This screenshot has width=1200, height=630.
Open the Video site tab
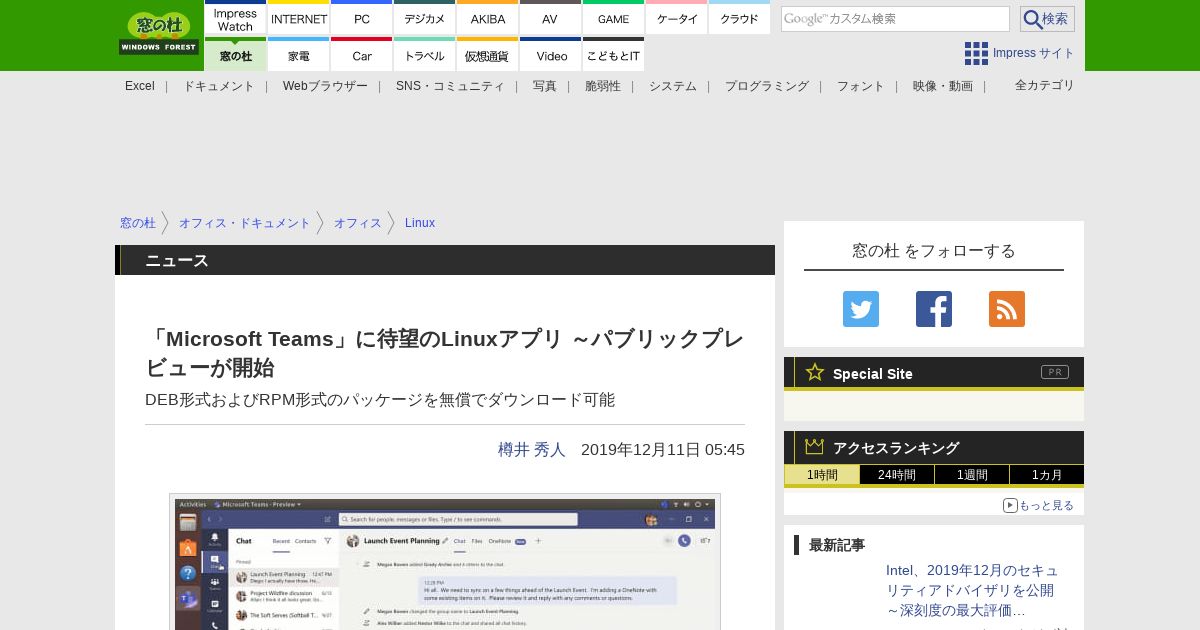pyautogui.click(x=550, y=54)
